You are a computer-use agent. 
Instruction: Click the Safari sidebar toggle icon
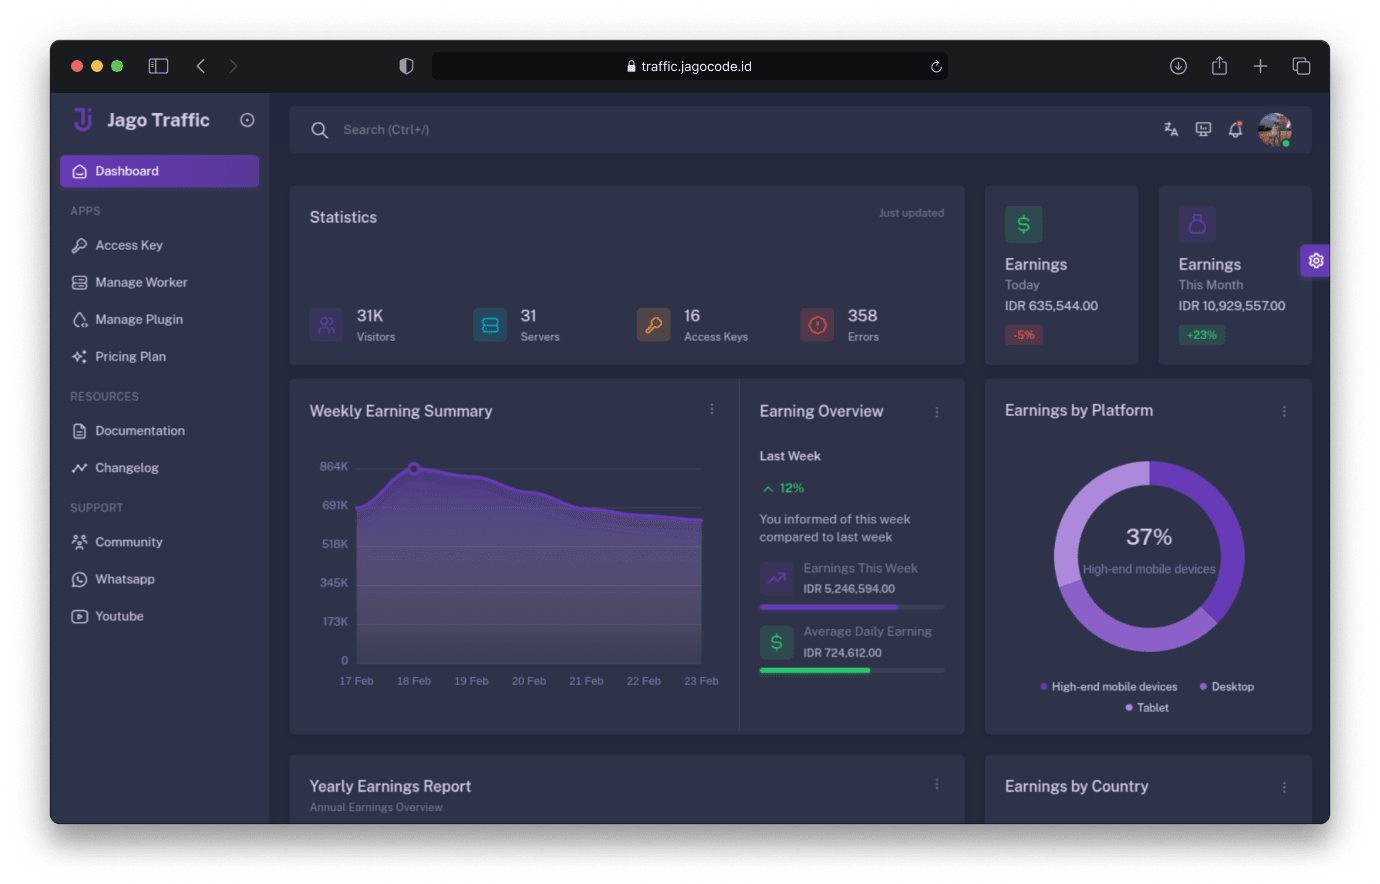pos(158,66)
